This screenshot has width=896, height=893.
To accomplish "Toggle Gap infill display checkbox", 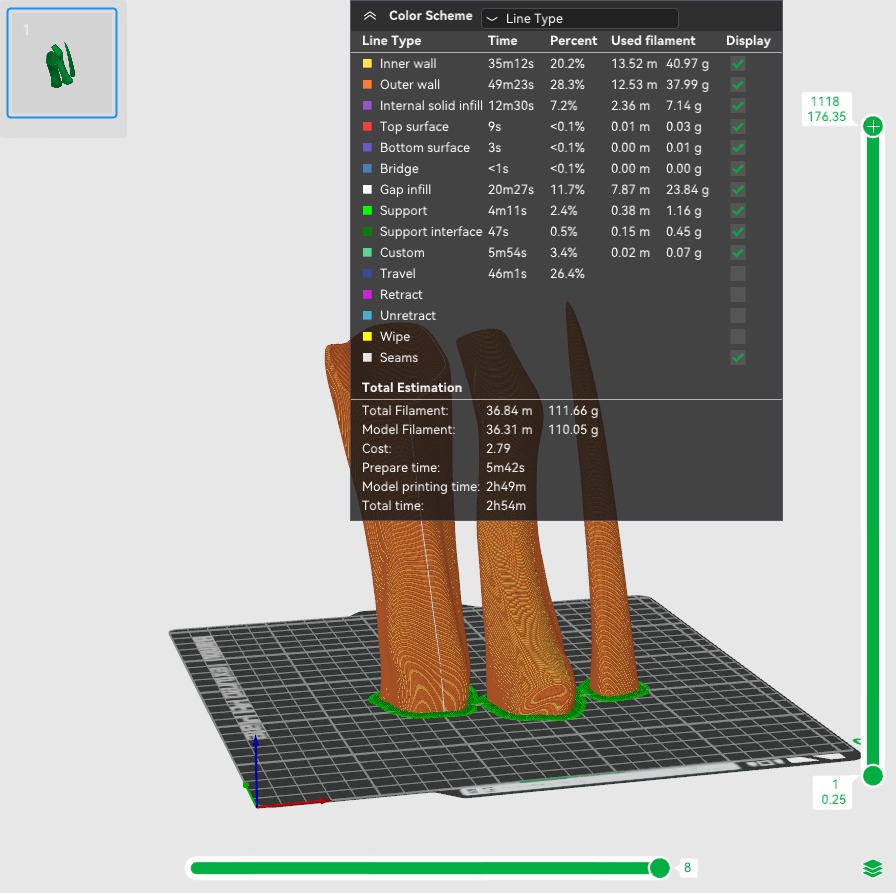I will [738, 190].
